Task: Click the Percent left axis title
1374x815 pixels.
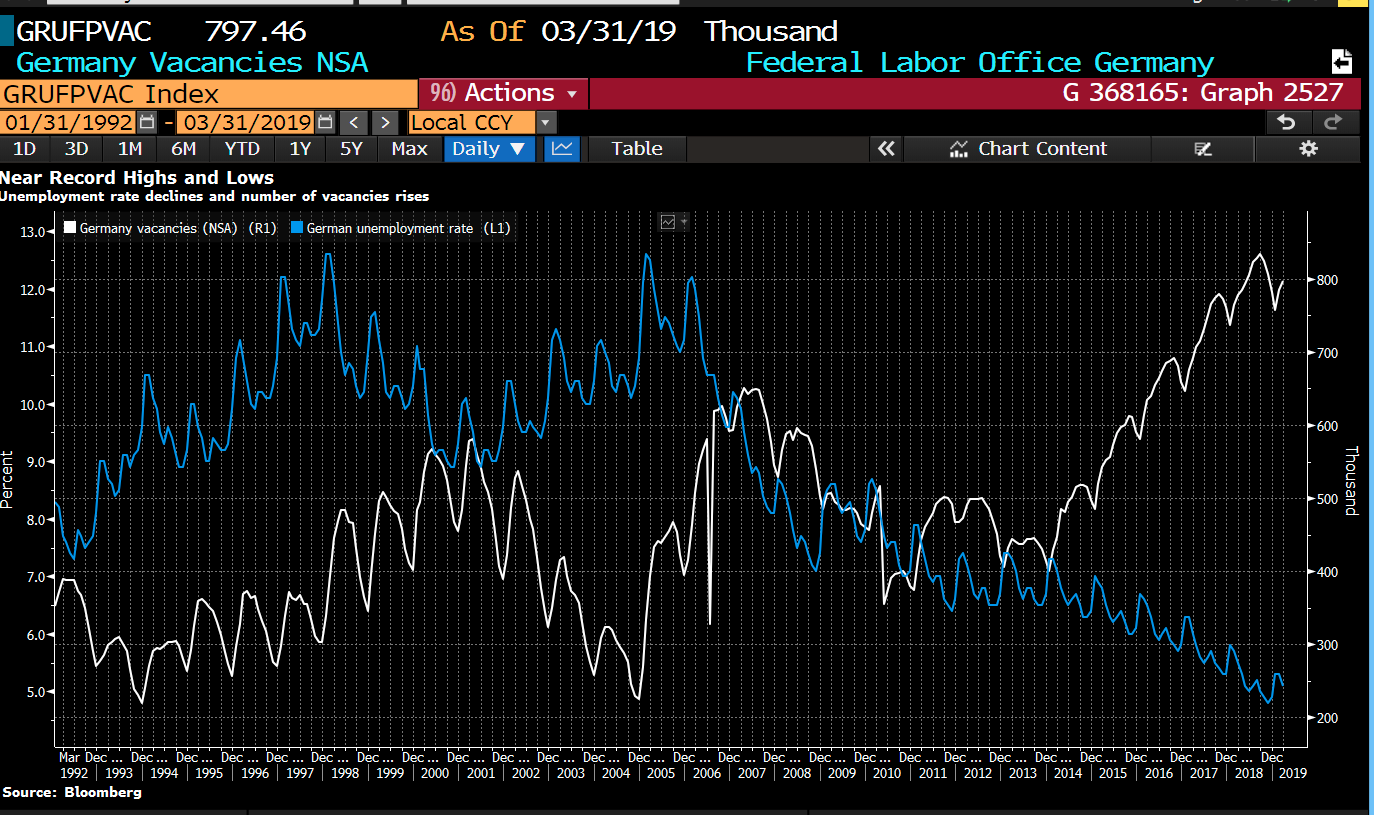Action: (x=7, y=480)
